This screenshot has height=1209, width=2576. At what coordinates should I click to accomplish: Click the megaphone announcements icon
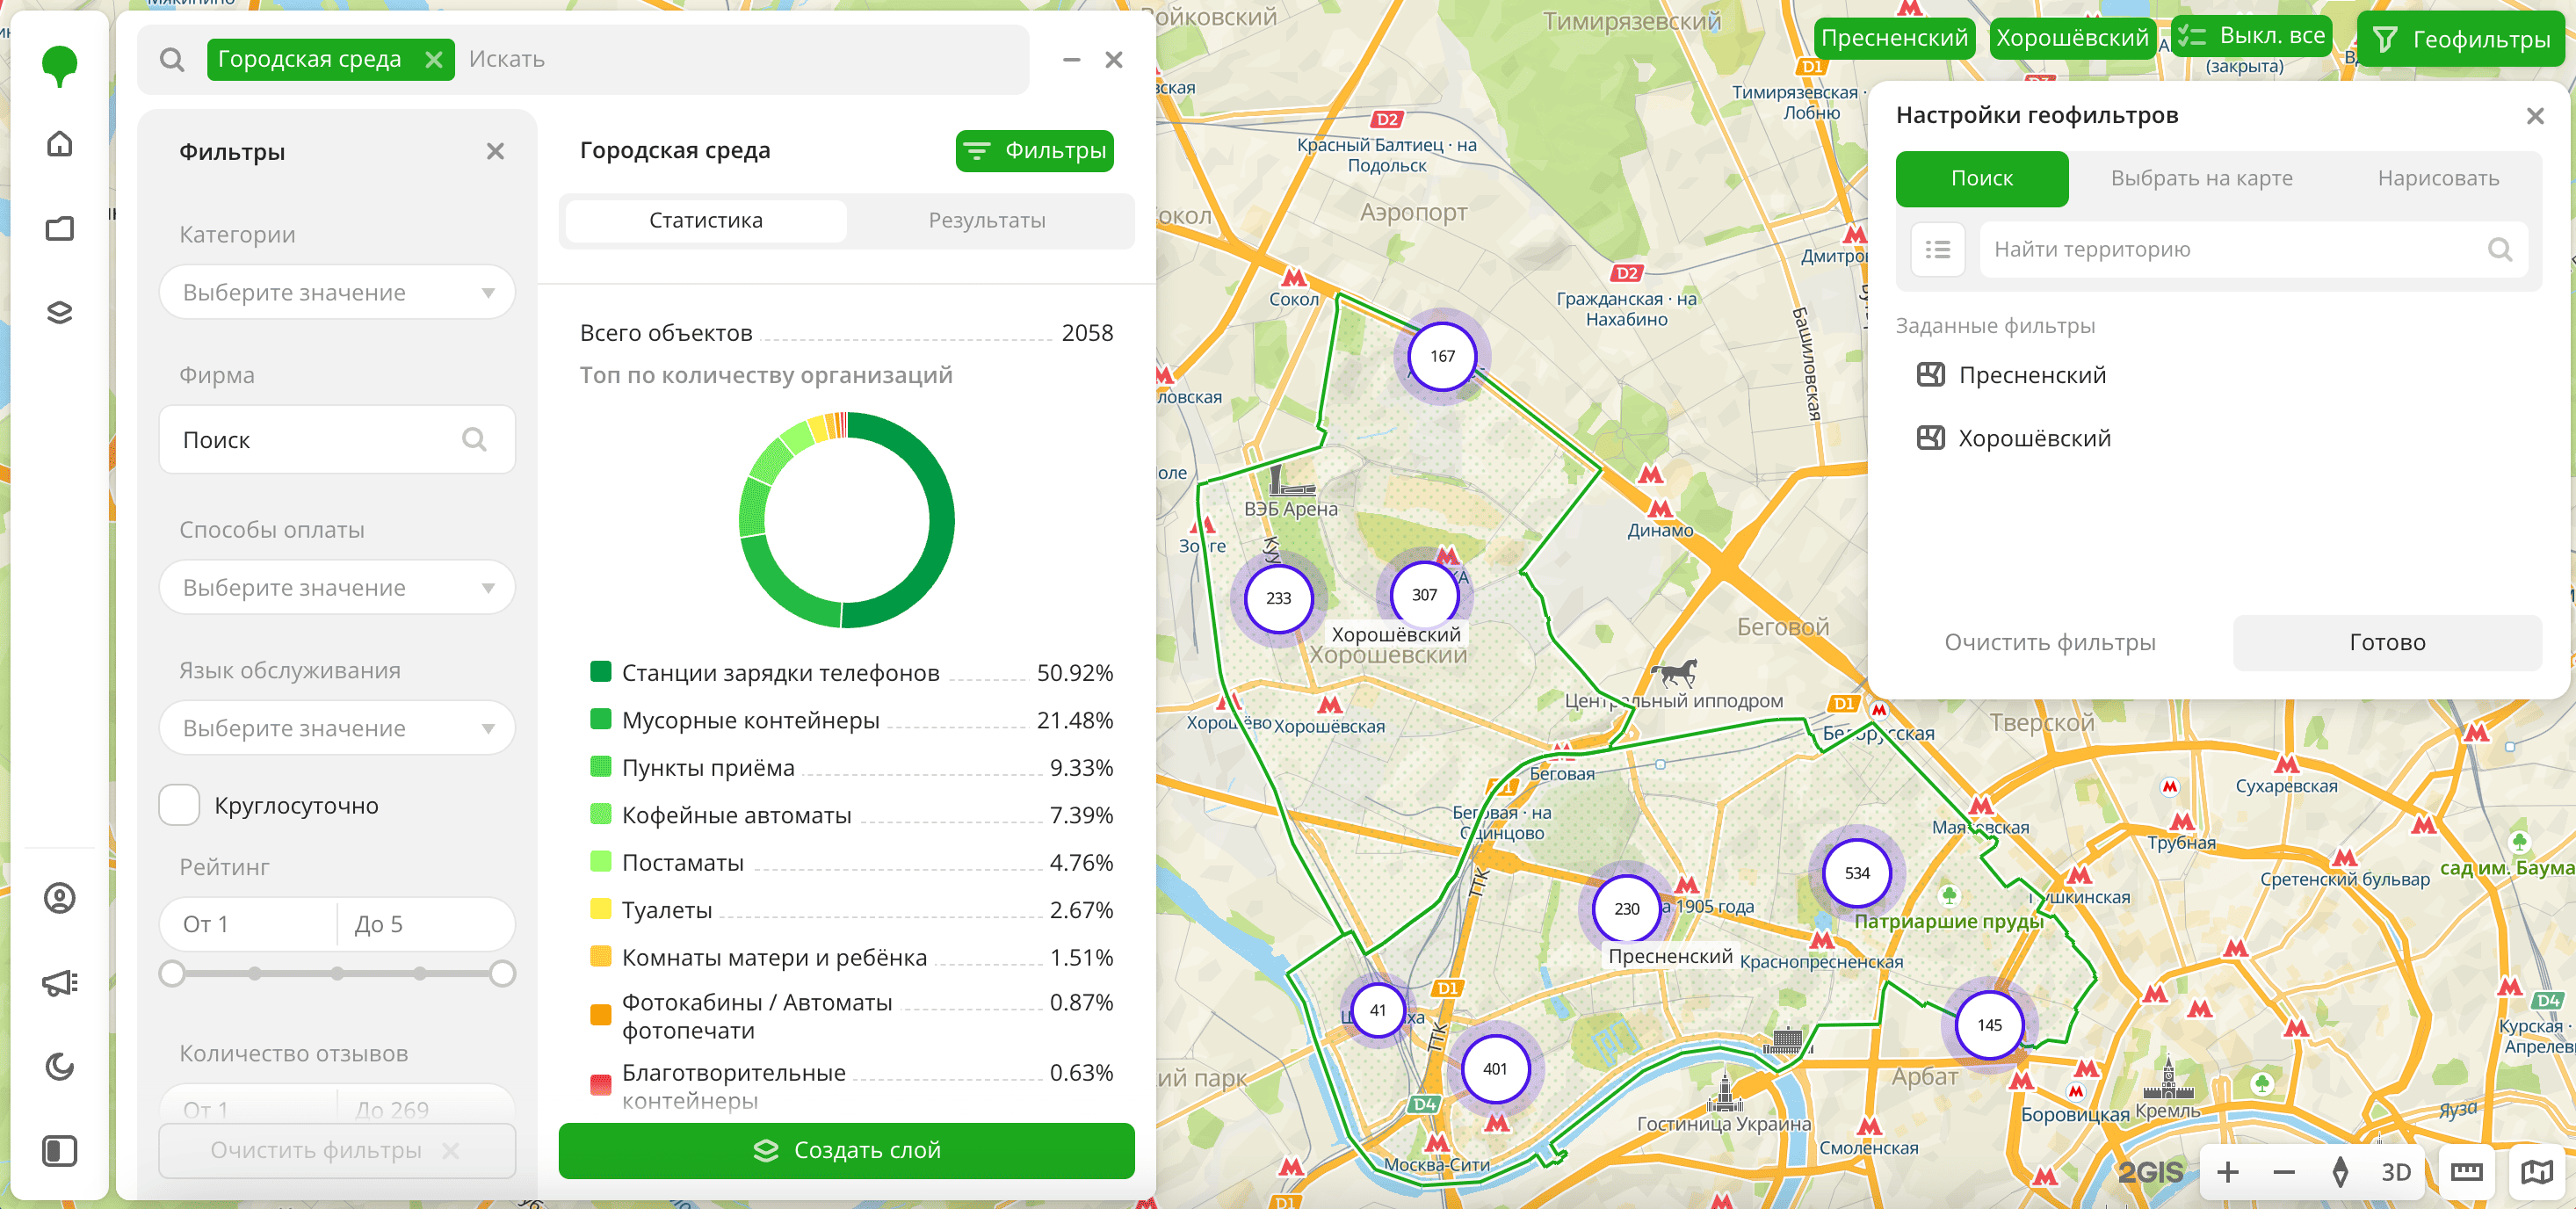tap(60, 982)
